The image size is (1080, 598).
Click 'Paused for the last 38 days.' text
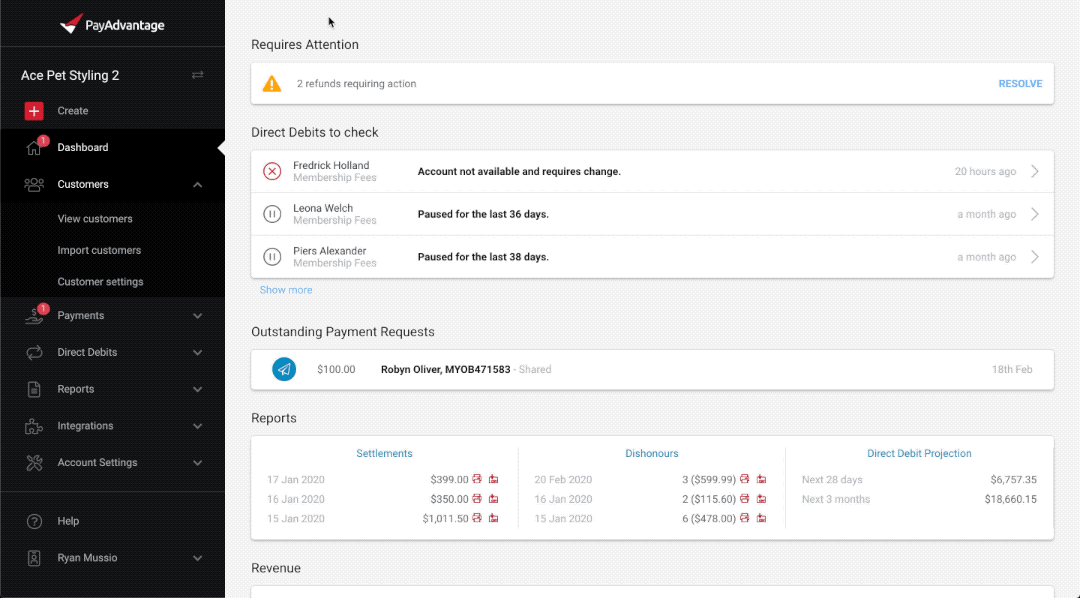point(483,257)
